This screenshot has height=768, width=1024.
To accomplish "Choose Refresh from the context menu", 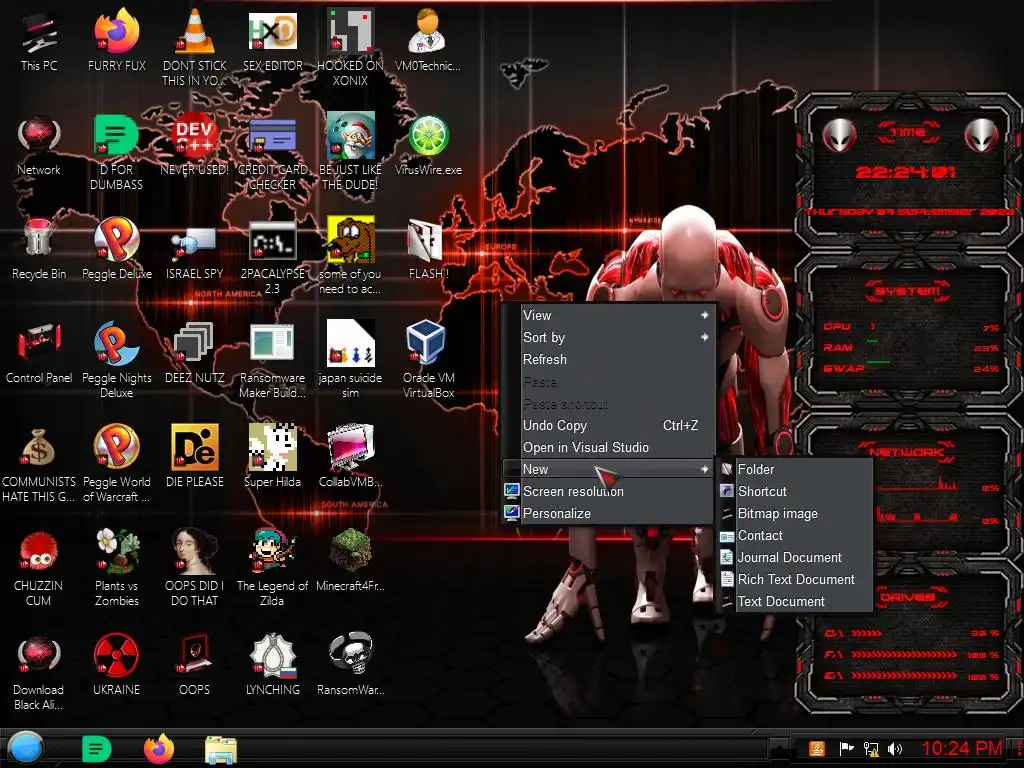I will (x=608, y=360).
